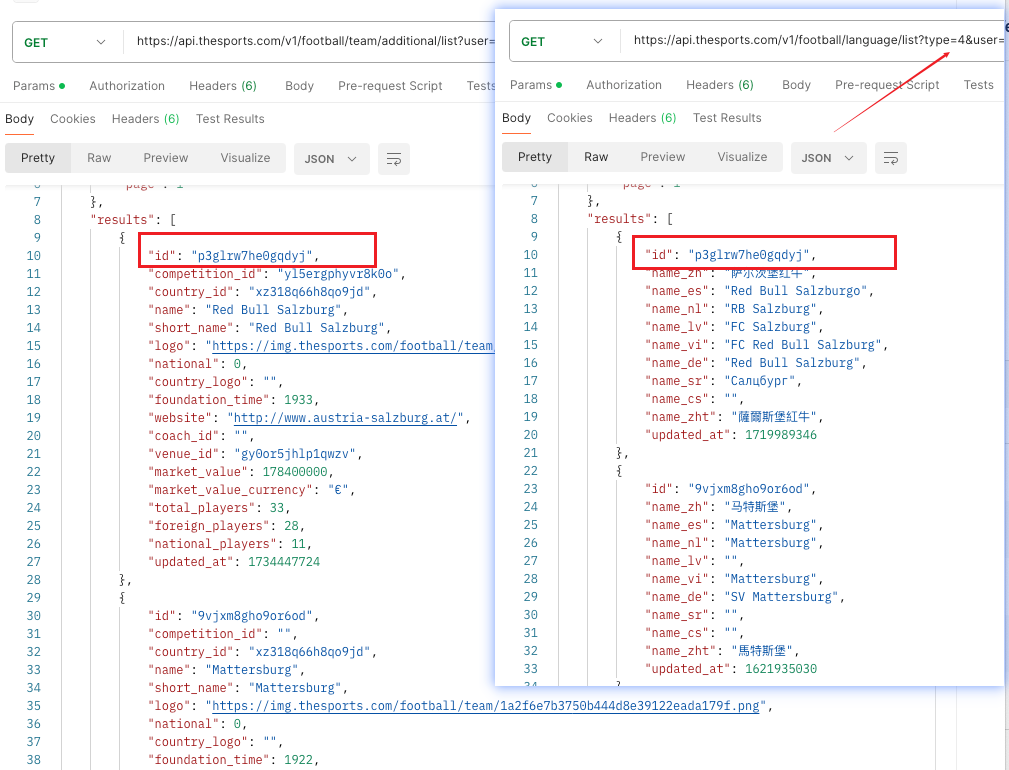This screenshot has width=1009, height=770.
Task: Click short_name value "Mattersburg" in left window
Action: click(295, 688)
